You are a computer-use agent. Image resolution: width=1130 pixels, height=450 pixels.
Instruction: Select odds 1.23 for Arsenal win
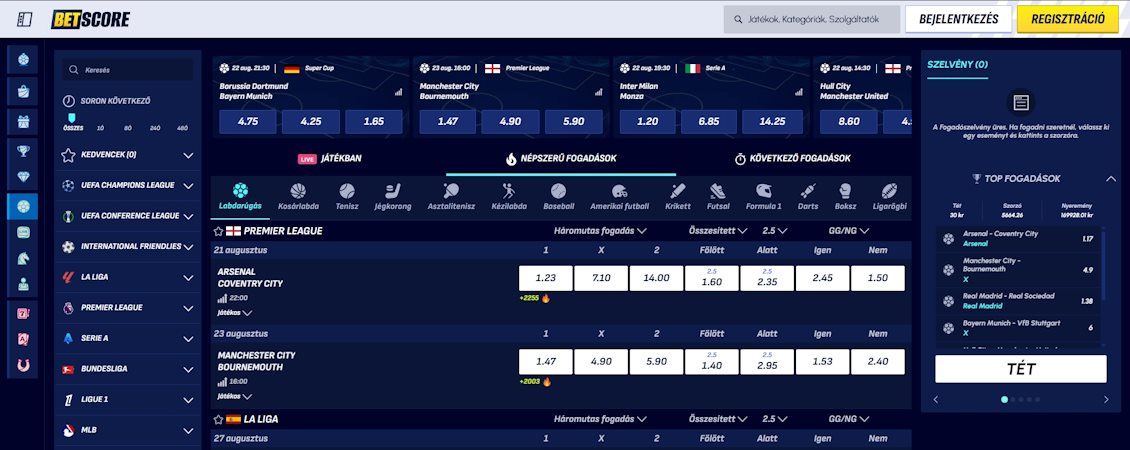546,278
